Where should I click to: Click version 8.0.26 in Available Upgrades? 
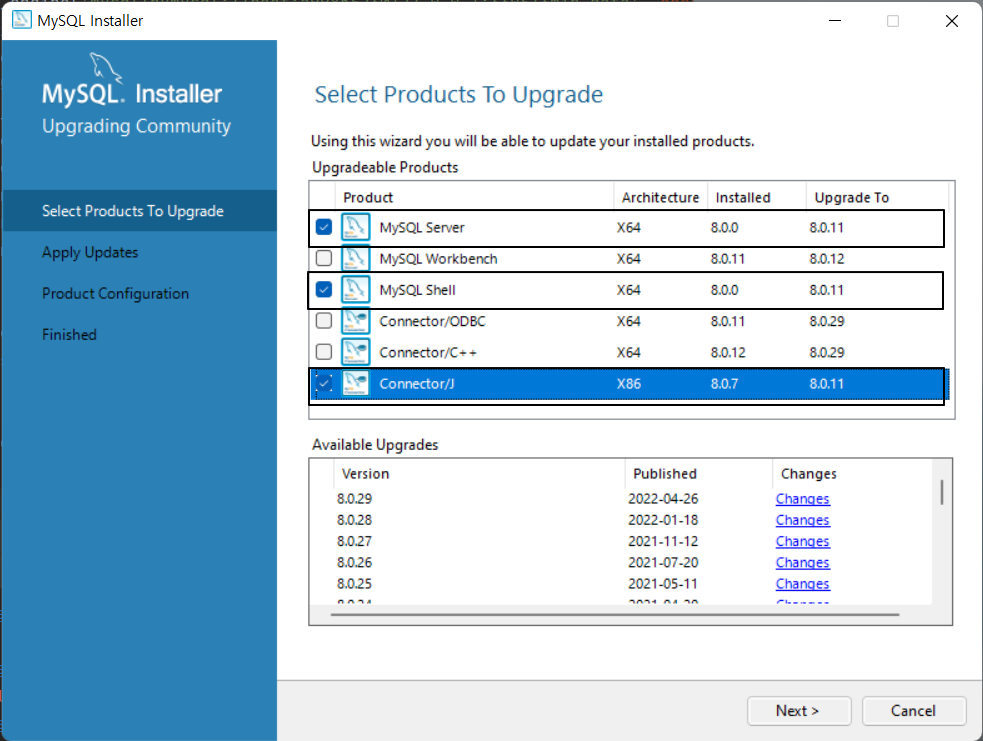click(x=354, y=563)
